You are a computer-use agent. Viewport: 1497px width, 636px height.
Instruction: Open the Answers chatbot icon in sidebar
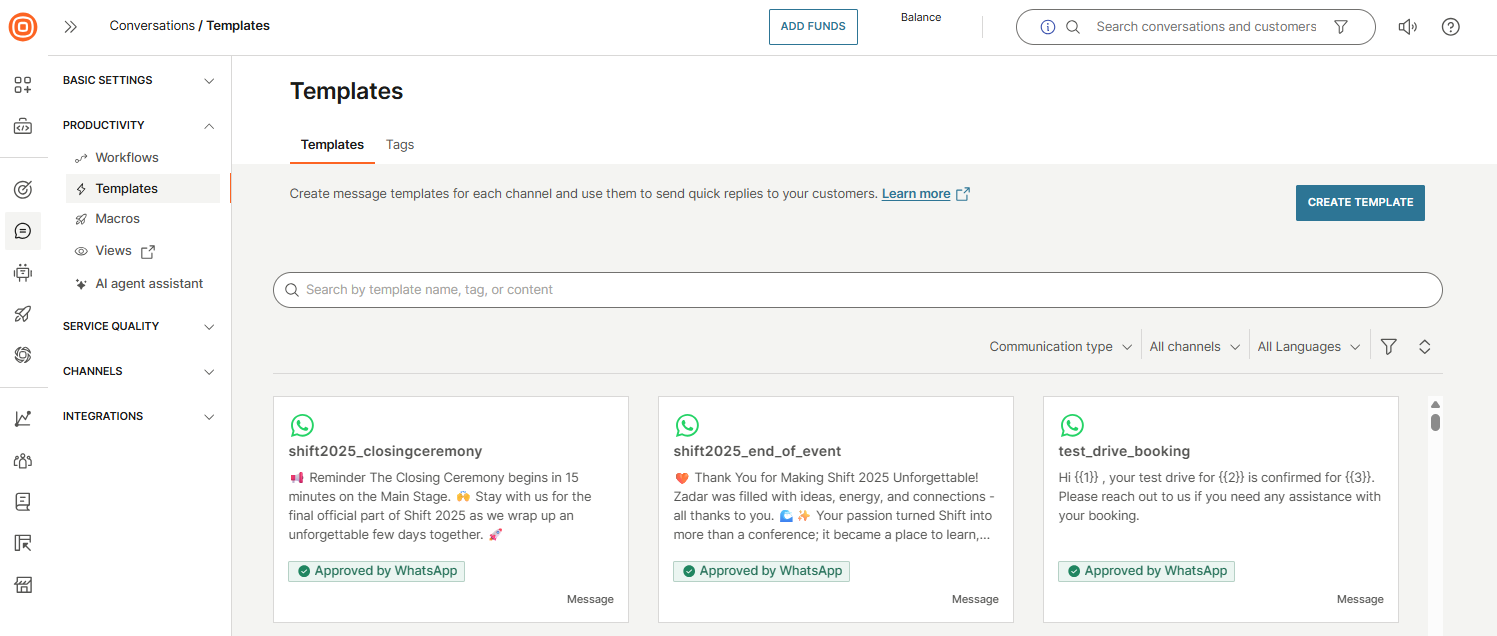(x=23, y=272)
